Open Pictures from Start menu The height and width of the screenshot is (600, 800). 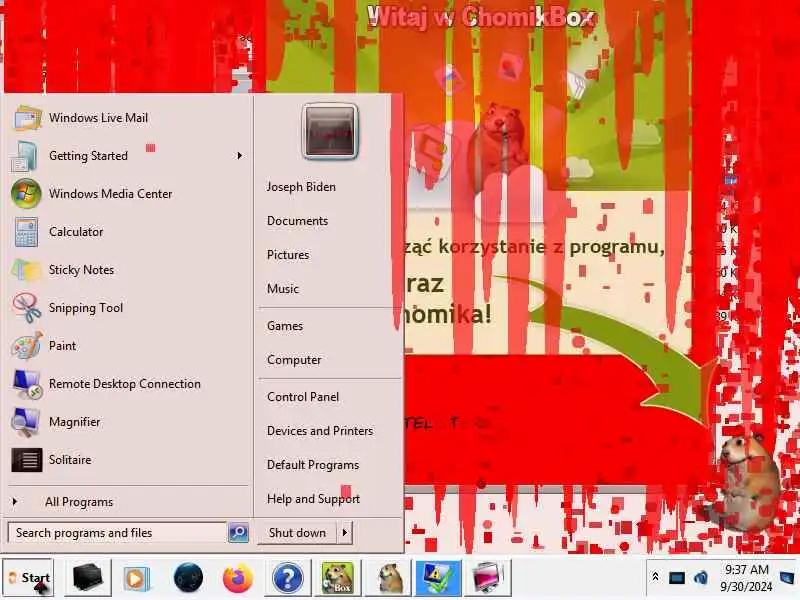click(x=288, y=255)
